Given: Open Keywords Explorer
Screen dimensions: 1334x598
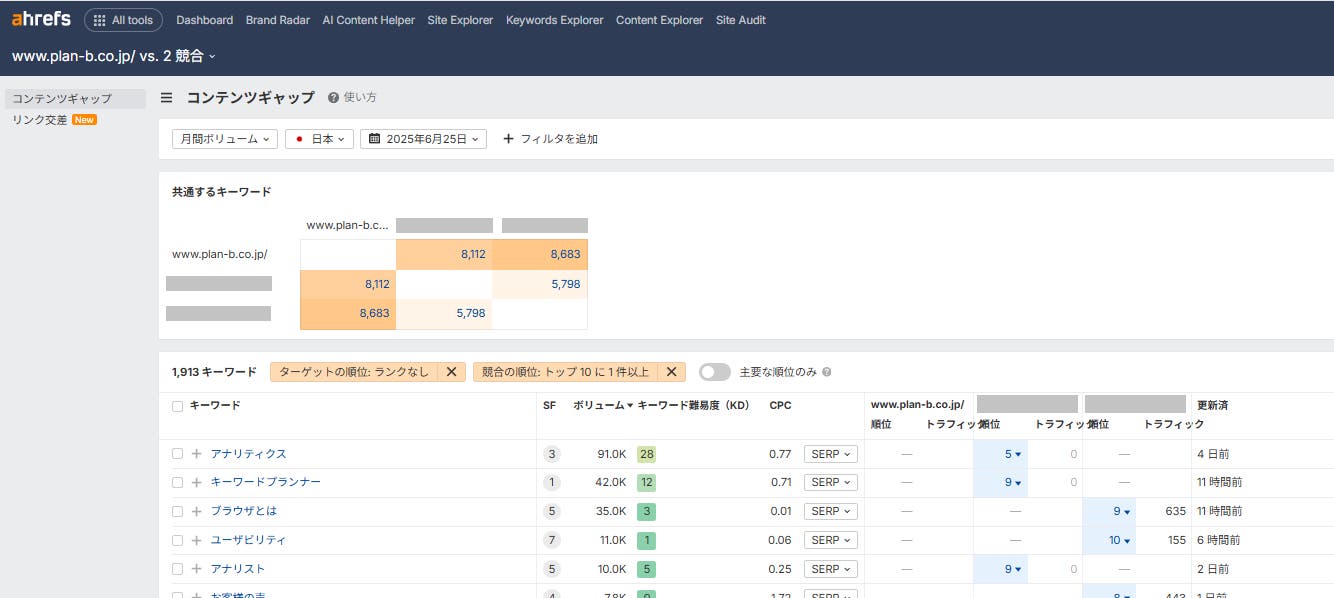Looking at the screenshot, I should 555,20.
